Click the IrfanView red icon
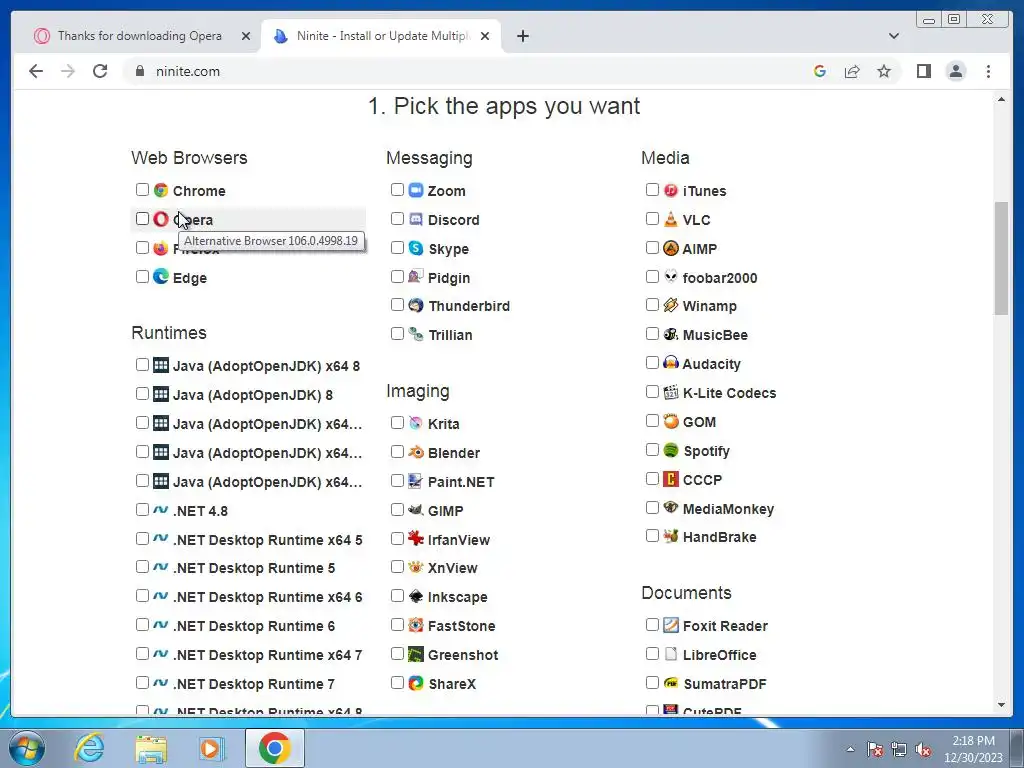Image resolution: width=1024 pixels, height=768 pixels. [416, 539]
